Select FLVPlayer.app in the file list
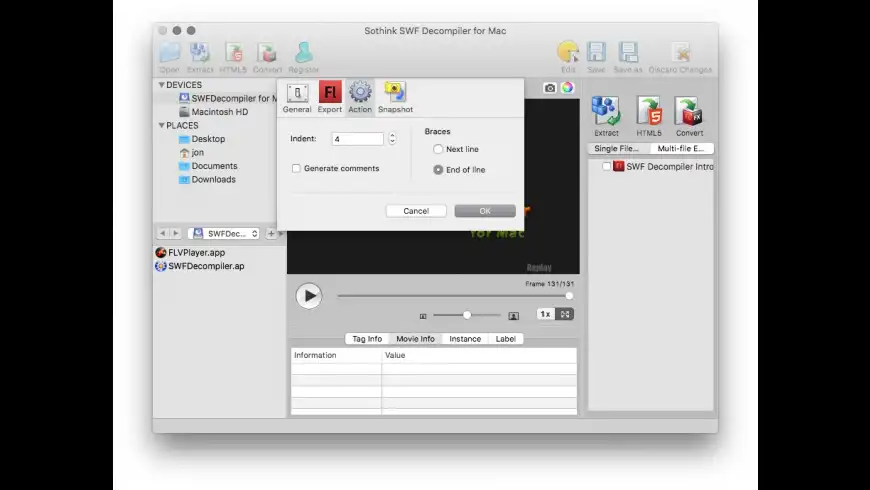The width and height of the screenshot is (870, 490). click(190, 252)
